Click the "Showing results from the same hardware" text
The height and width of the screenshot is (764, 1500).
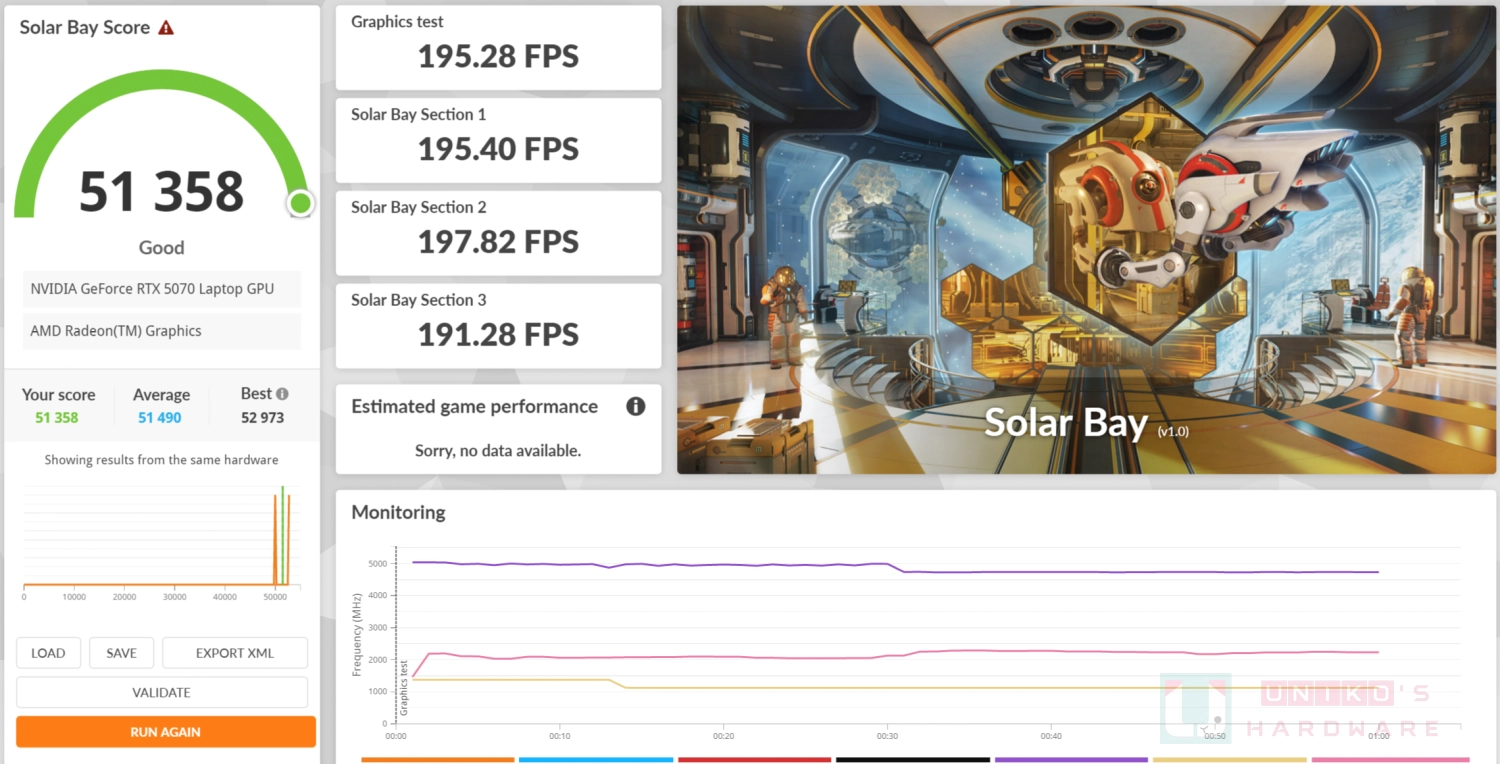tap(162, 460)
